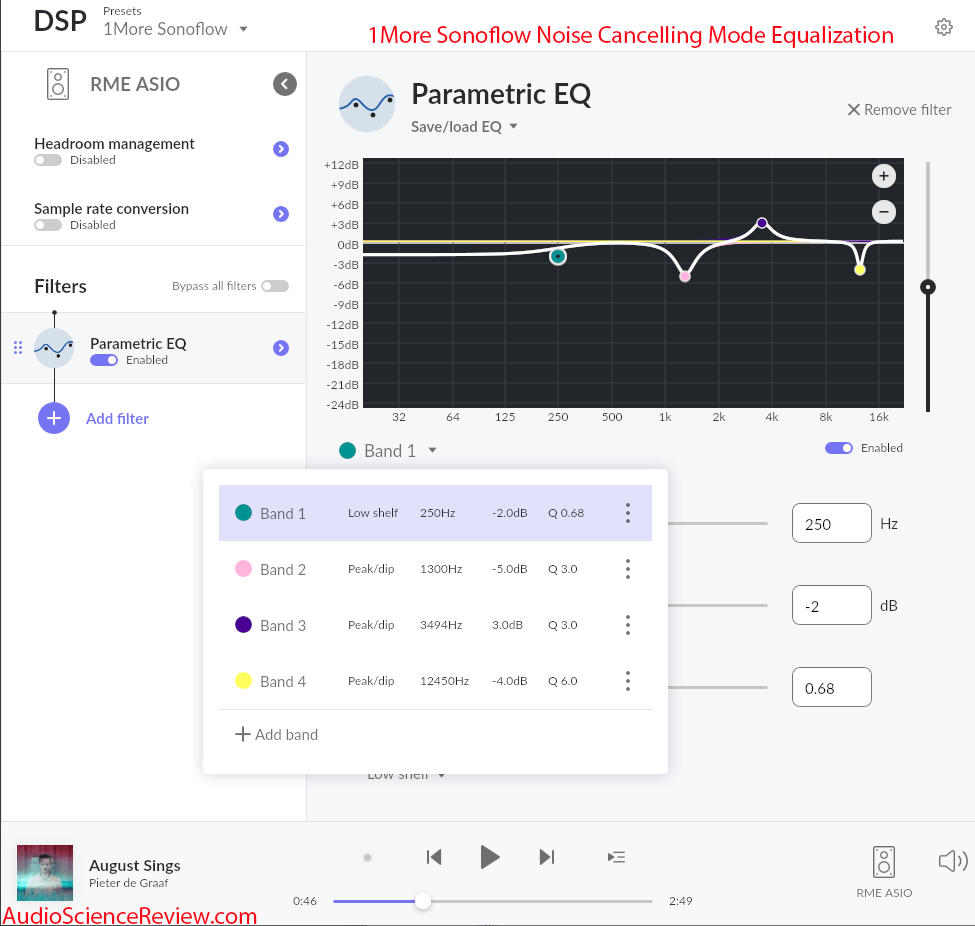
Task: Click the small dot left of previous track
Action: pos(367,858)
